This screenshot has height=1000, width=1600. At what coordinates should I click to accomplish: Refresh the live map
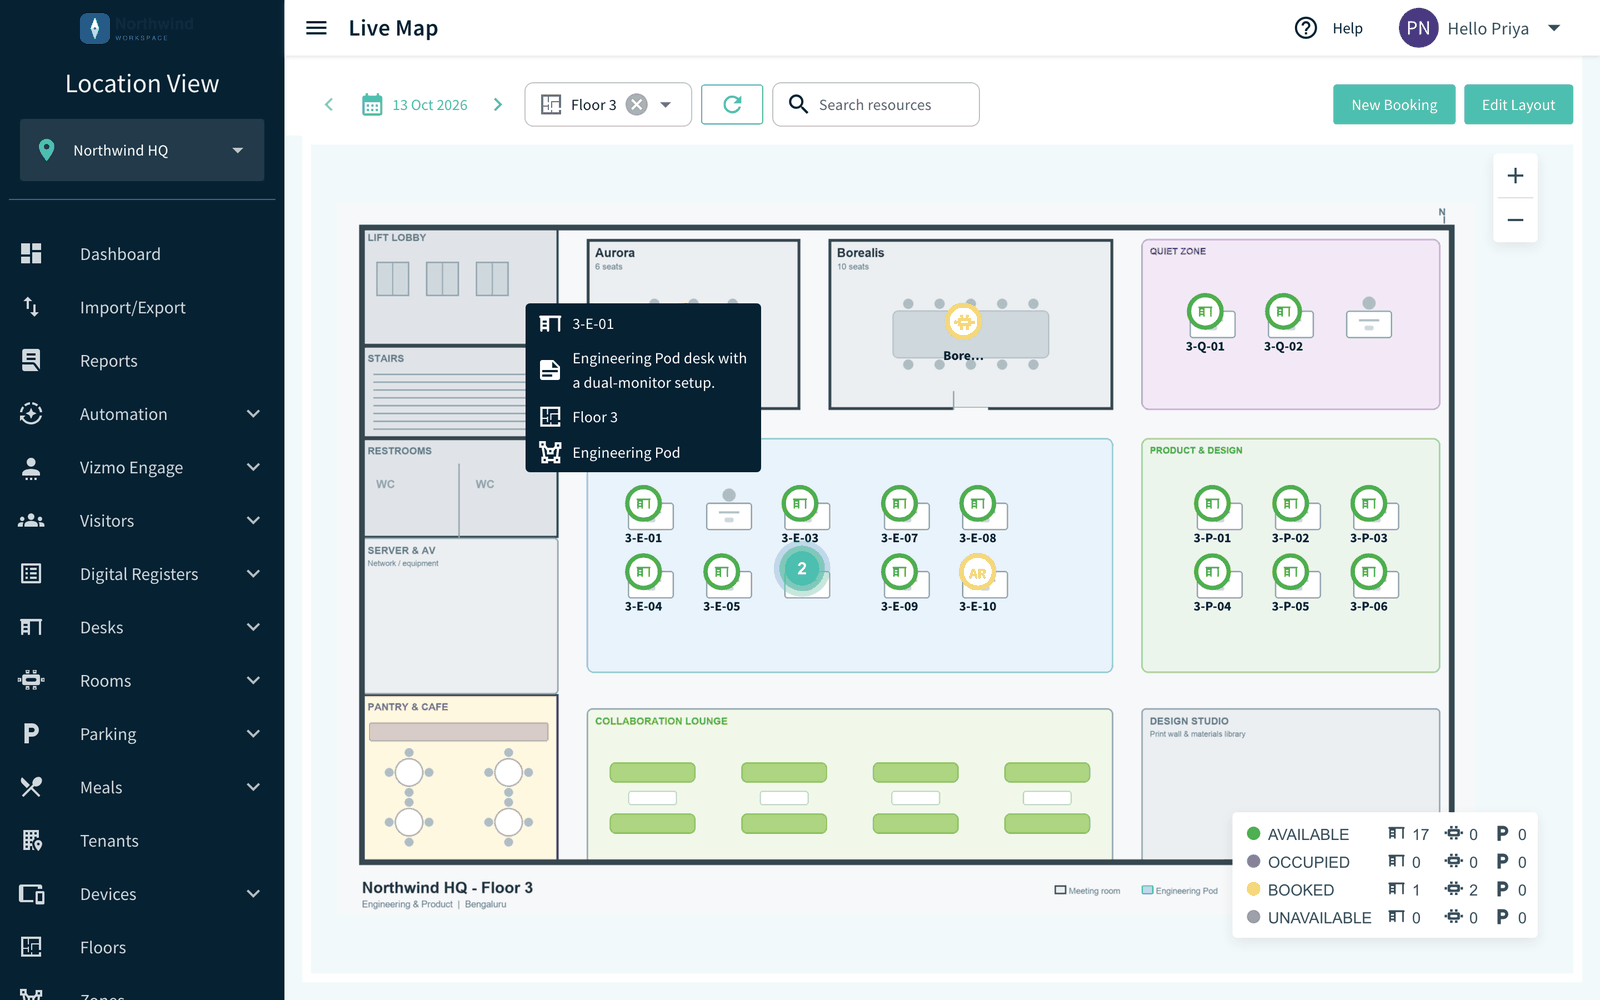click(732, 104)
